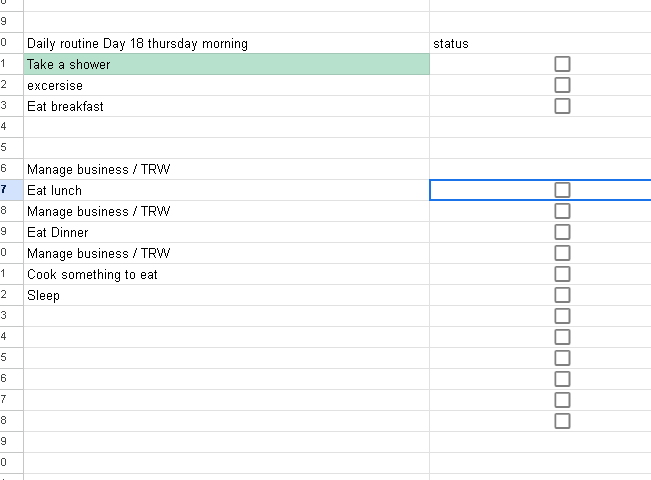Mark the "Sleep" task checkbox
This screenshot has width=651, height=480.
[x=562, y=295]
